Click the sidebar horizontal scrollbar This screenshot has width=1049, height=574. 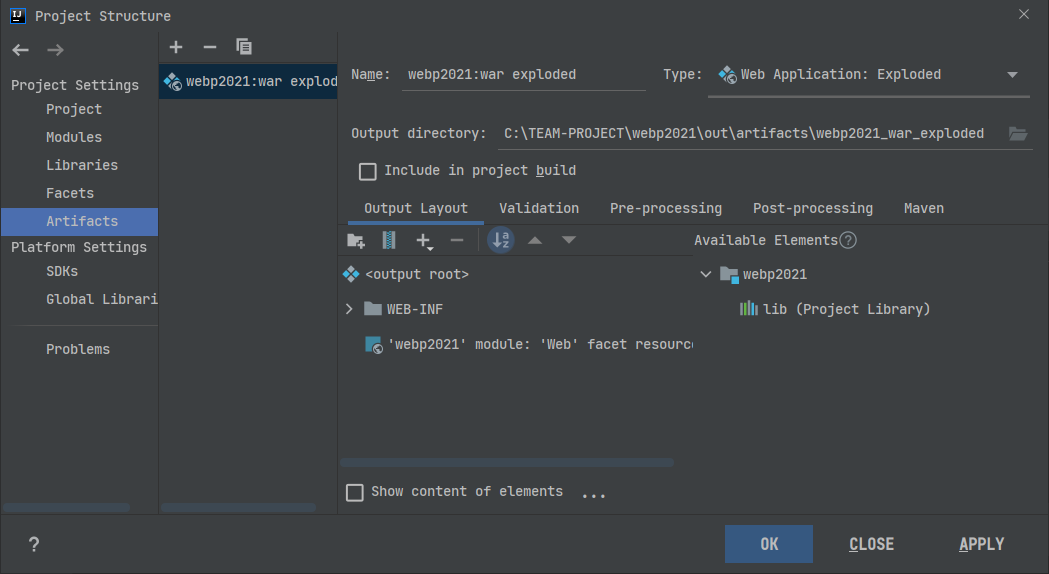tap(66, 508)
